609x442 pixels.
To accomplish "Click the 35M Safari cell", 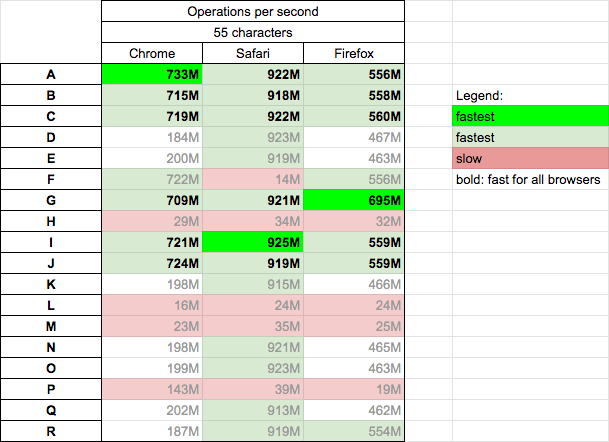I will [x=253, y=326].
